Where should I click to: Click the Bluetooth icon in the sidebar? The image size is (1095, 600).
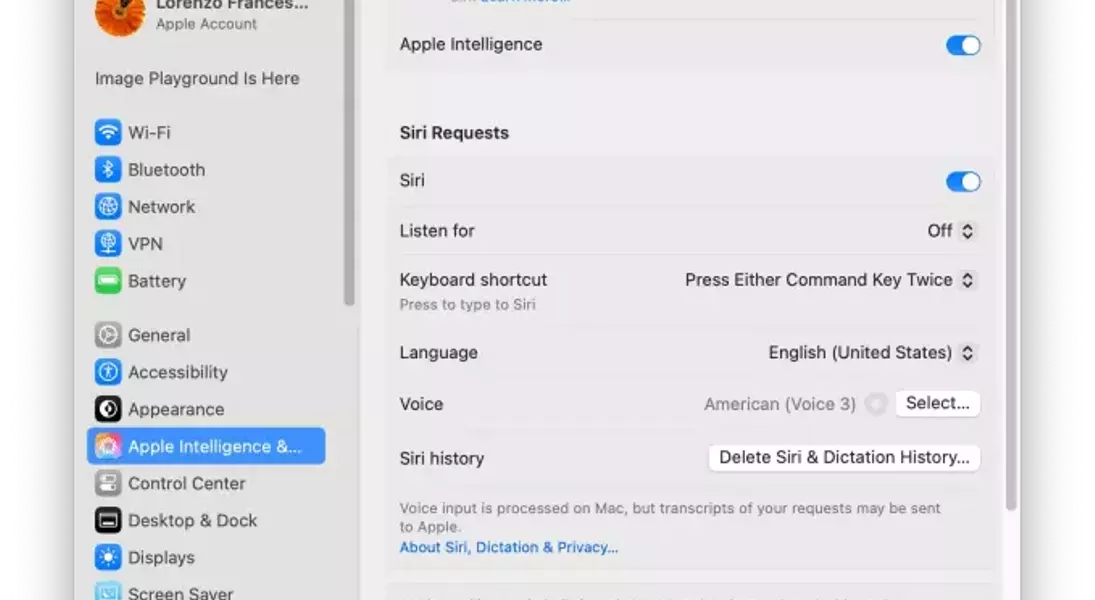click(108, 169)
